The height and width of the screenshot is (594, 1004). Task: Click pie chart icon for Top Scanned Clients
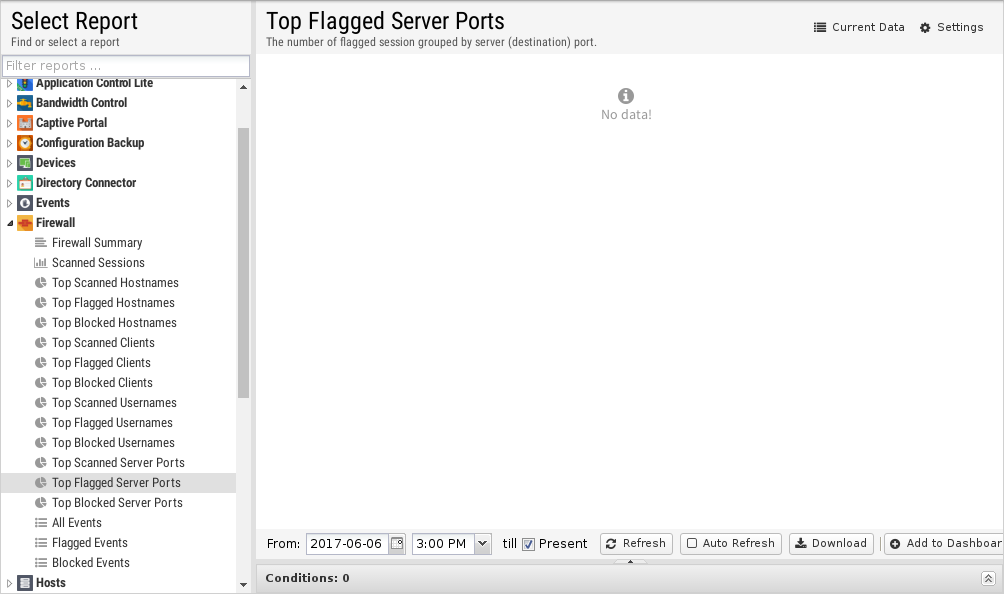pos(40,343)
